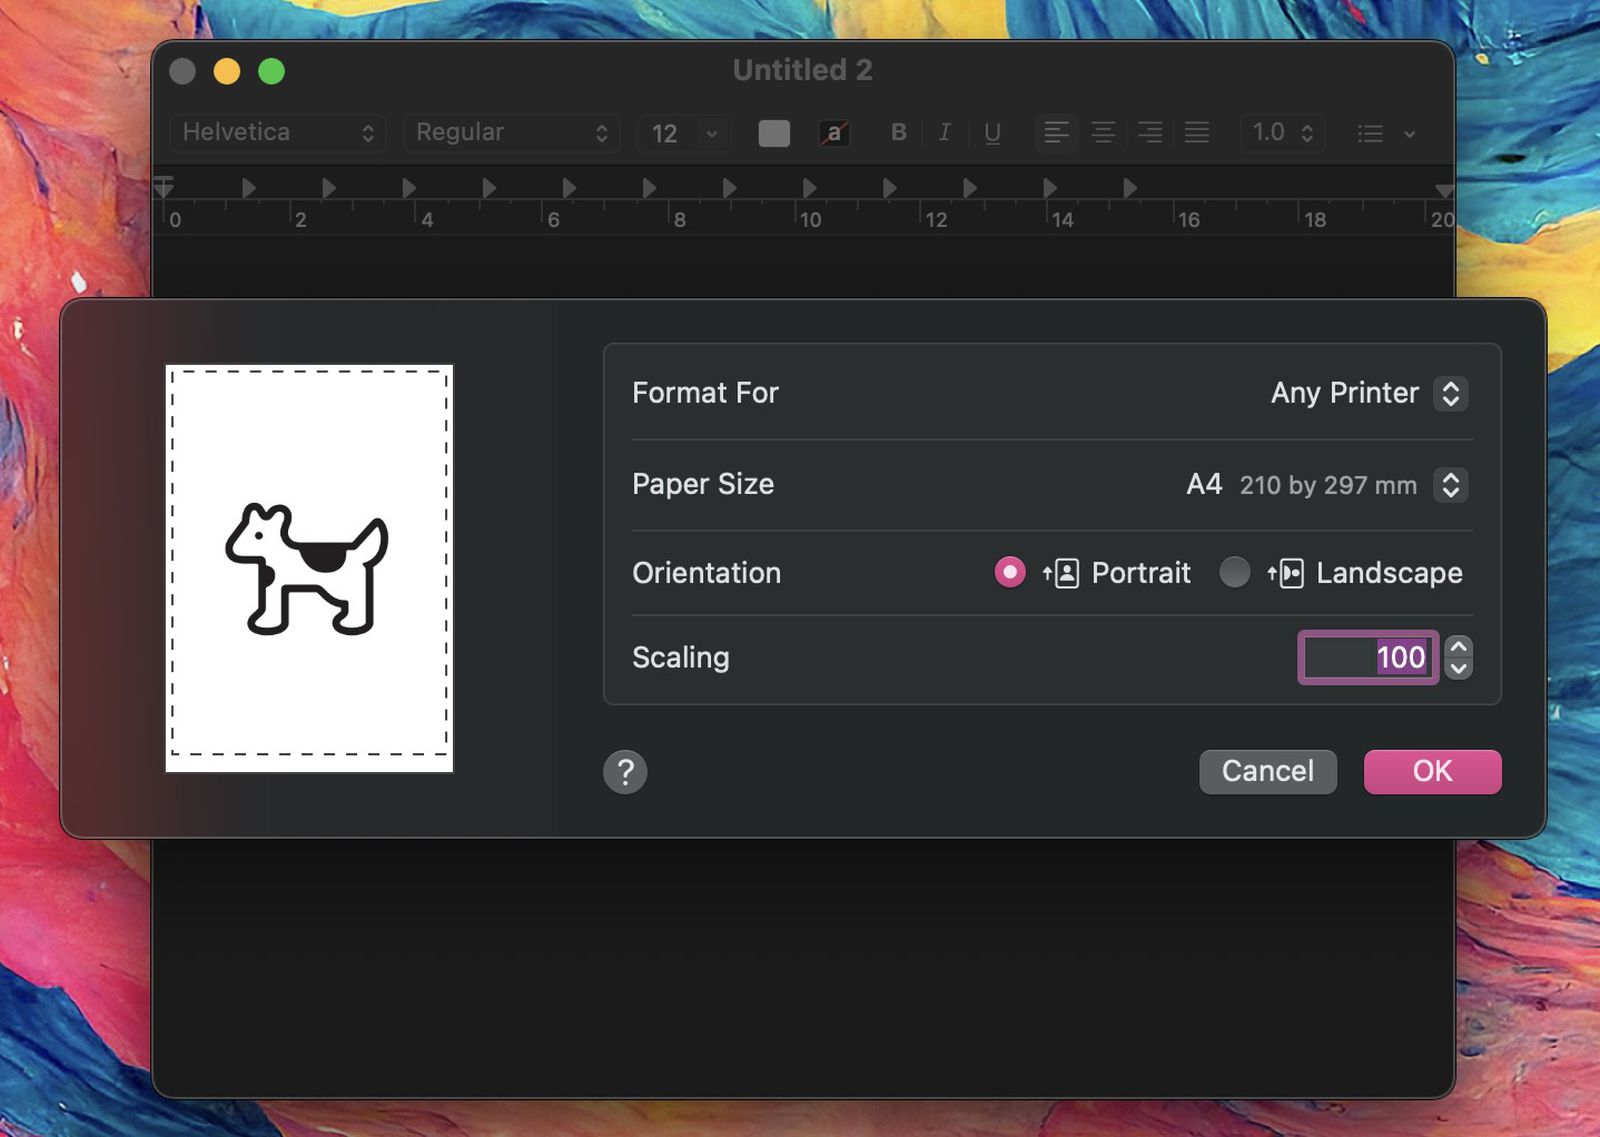1600x1137 pixels.
Task: Toggle bold text formatting
Action: (x=897, y=132)
